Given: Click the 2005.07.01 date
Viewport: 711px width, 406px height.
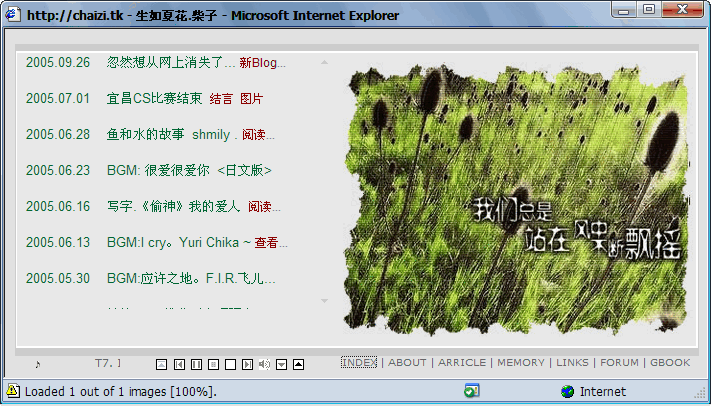Looking at the screenshot, I should tap(58, 98).
